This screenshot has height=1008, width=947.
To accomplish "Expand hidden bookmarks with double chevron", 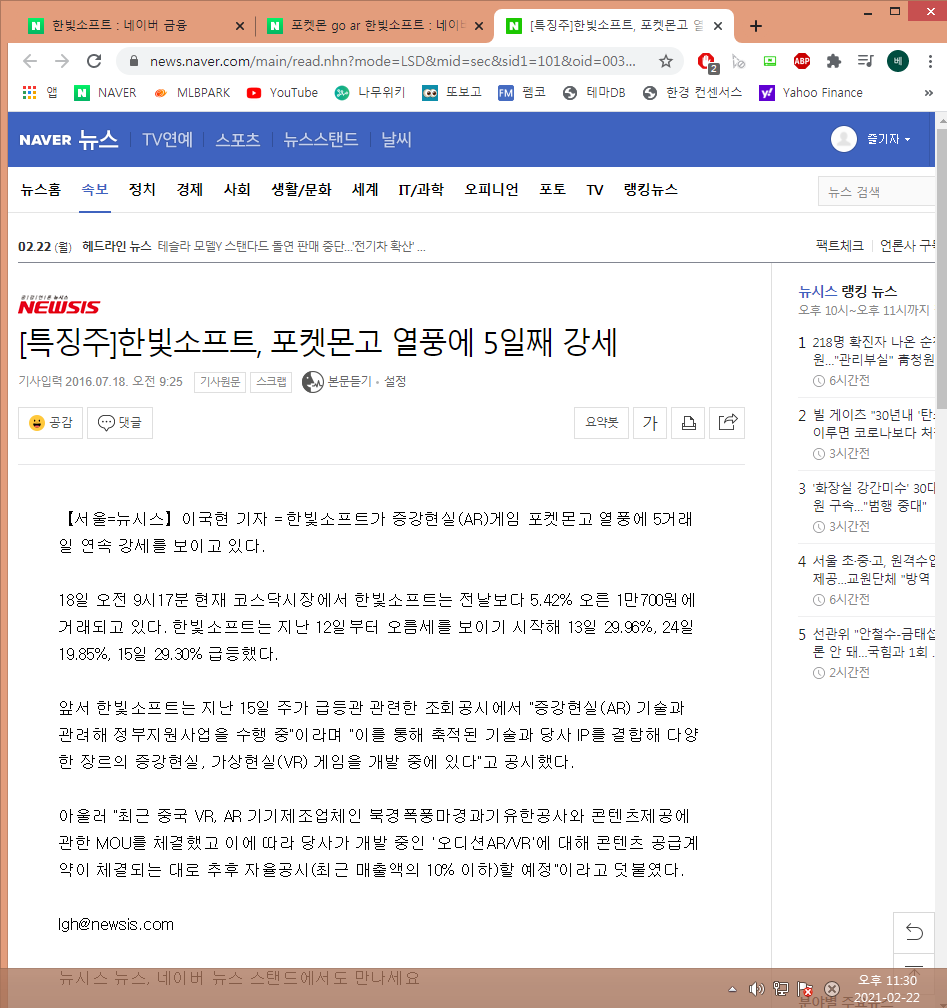I will tap(928, 93).
